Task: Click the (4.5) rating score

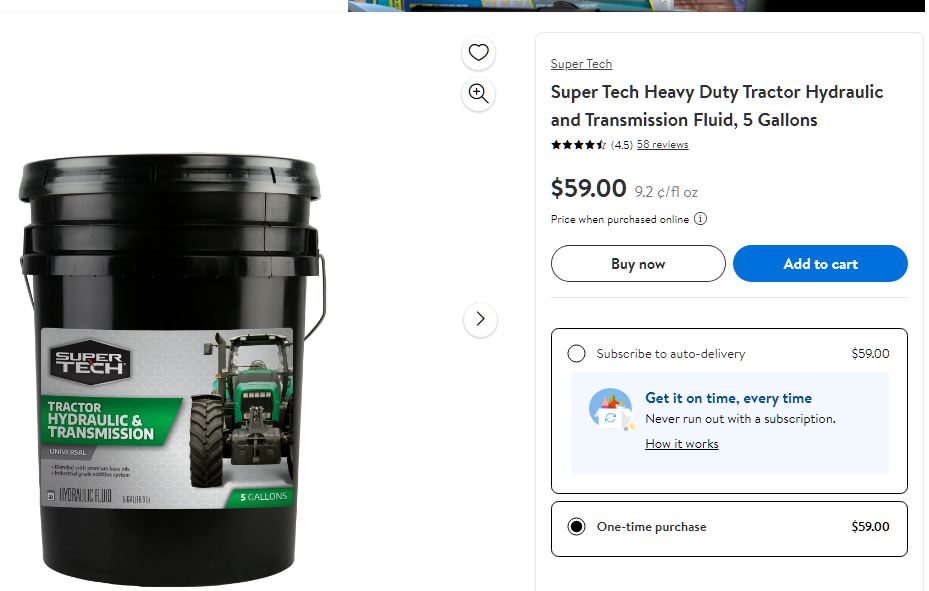Action: [x=621, y=145]
